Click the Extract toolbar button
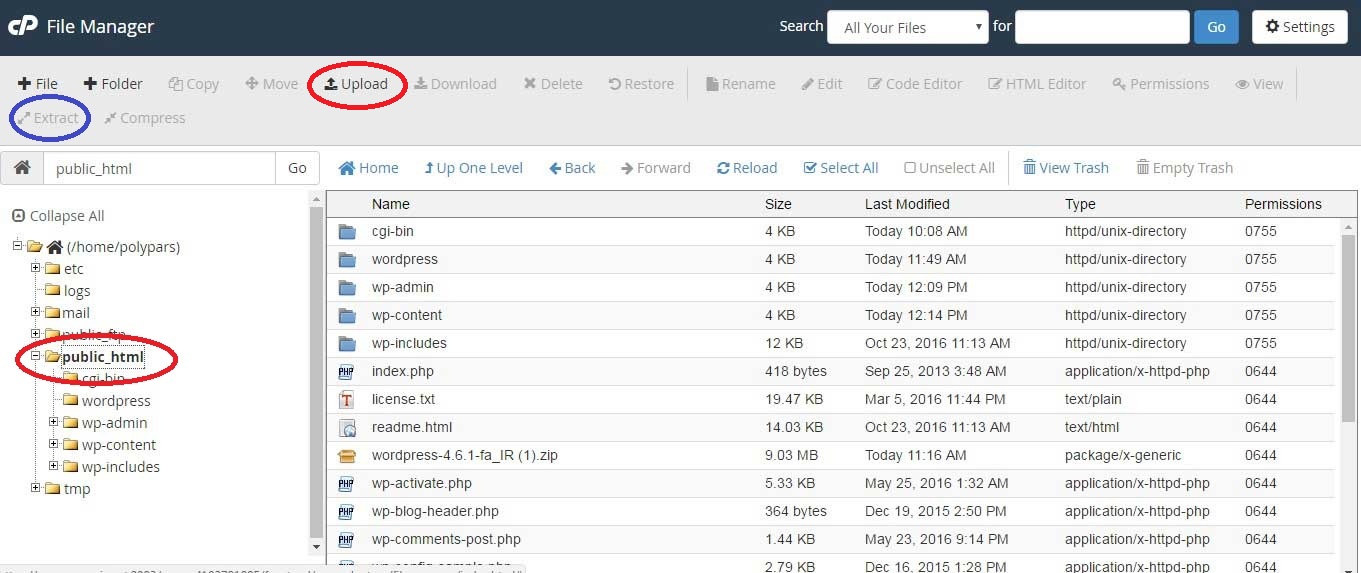The image size is (1361, 573). coord(47,118)
